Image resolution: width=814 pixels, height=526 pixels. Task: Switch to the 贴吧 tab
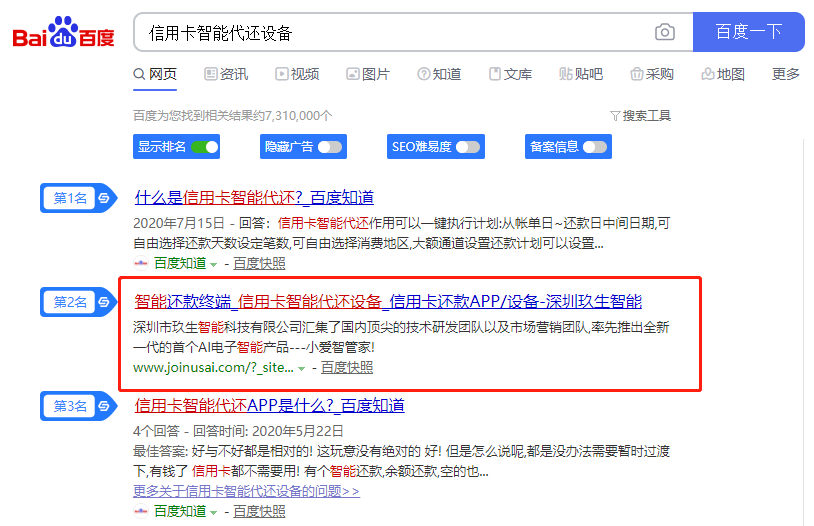(581, 74)
